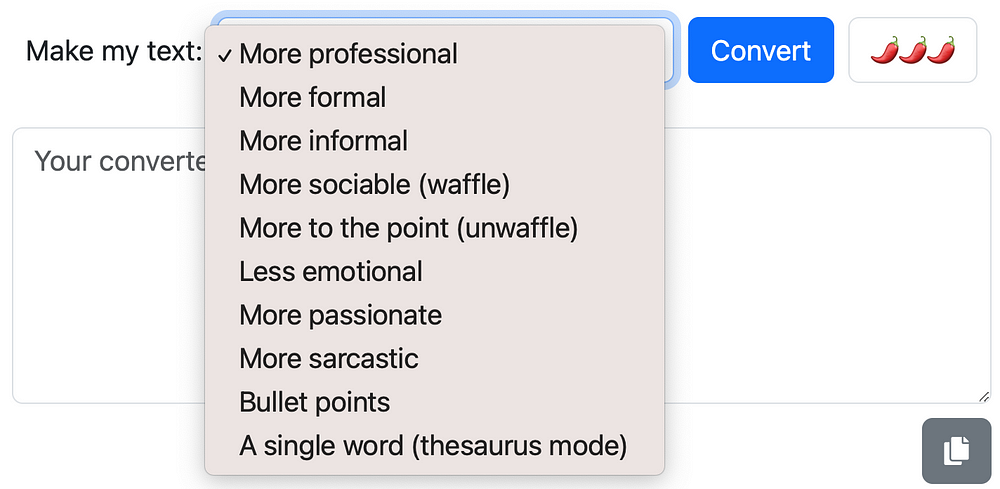This screenshot has height=489, width=1000.
Task: Pick the More informal option
Action: (x=323, y=141)
